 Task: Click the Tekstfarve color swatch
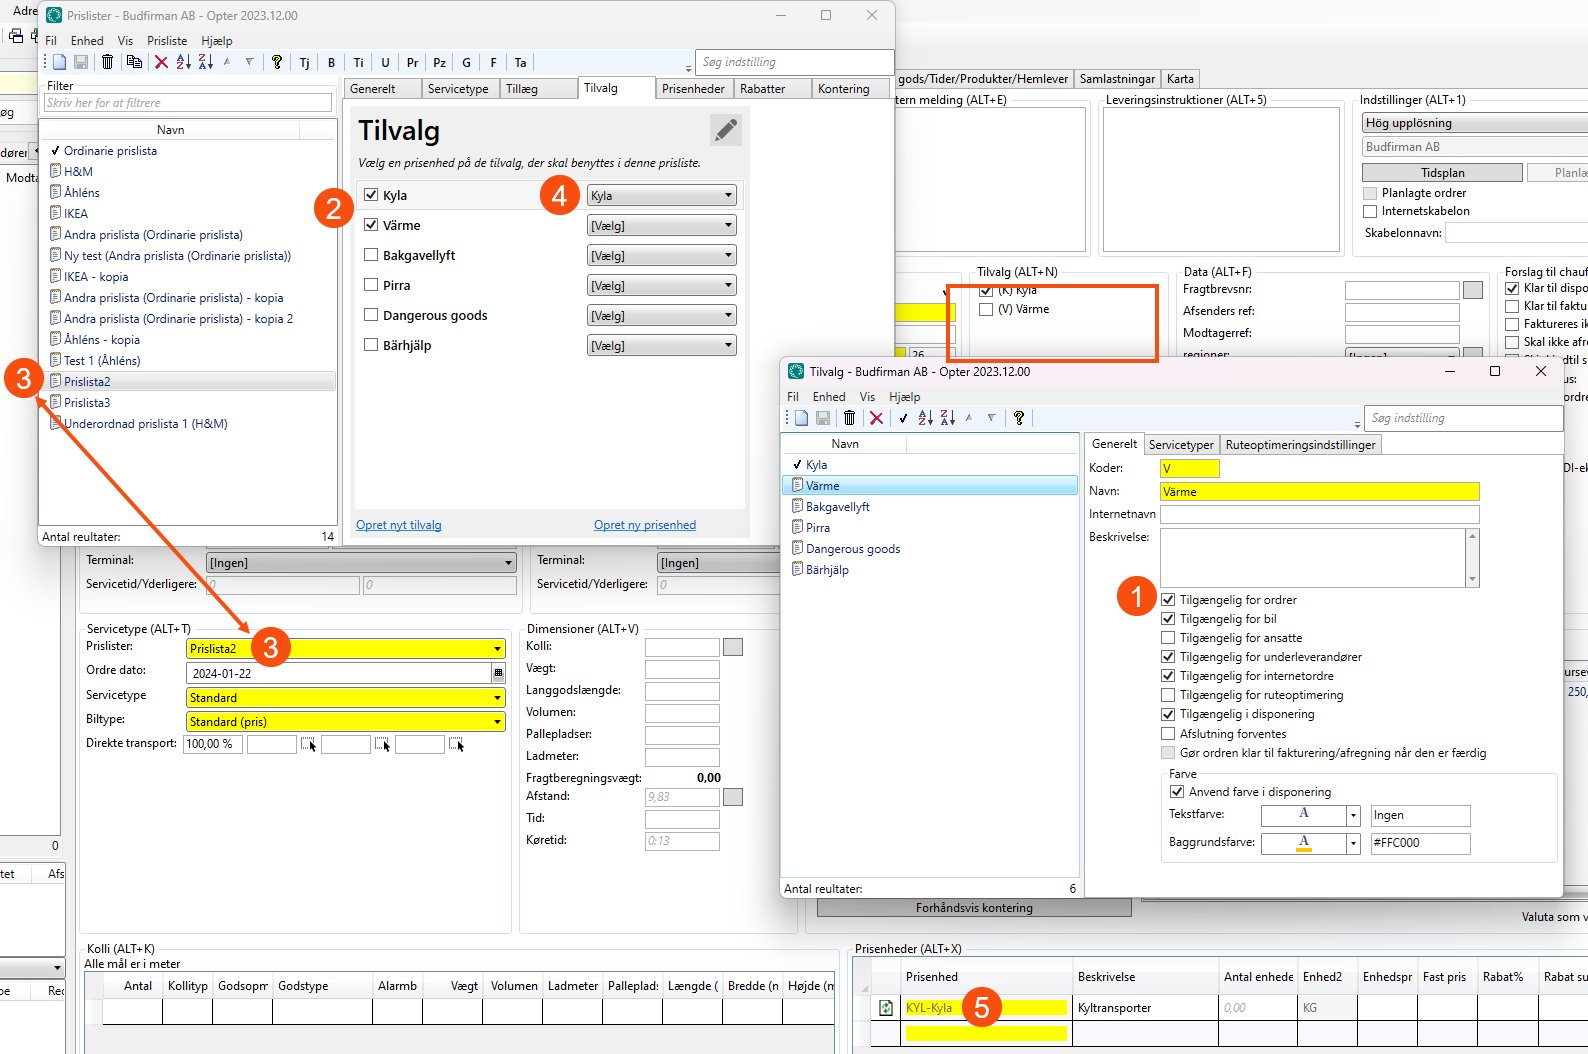pyautogui.click(x=1303, y=815)
